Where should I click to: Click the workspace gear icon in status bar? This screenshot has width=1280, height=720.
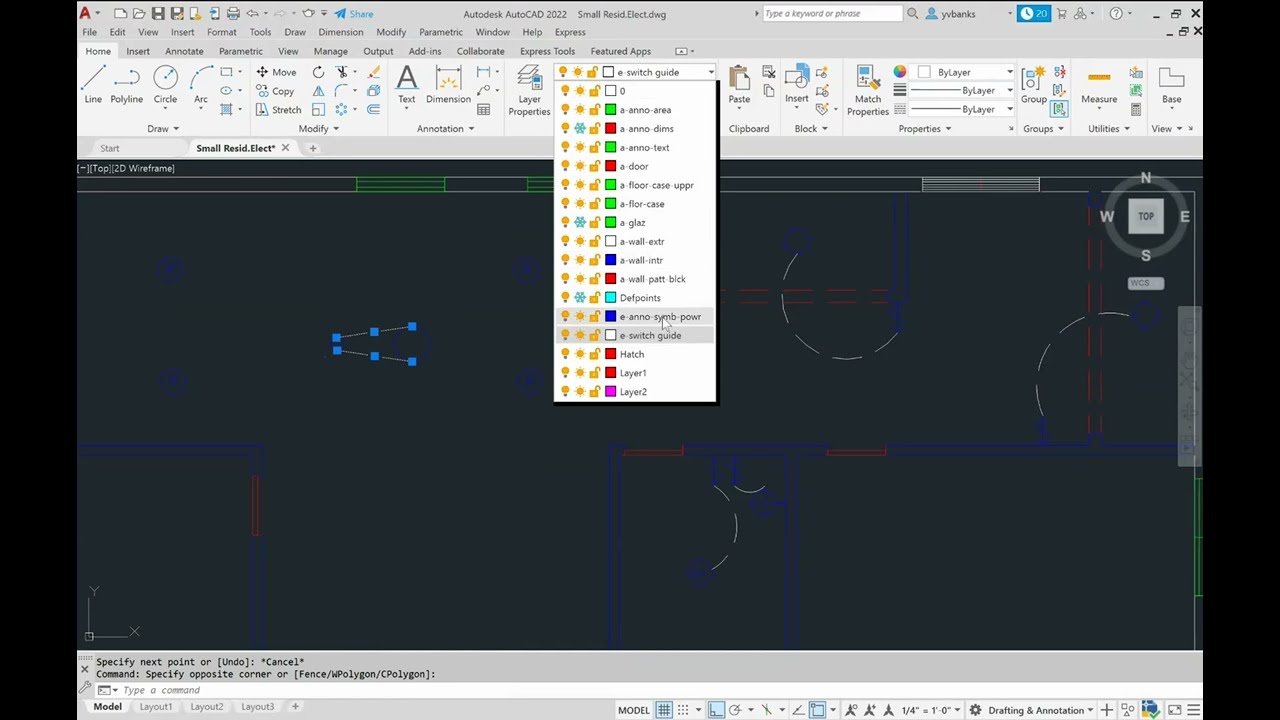[x=975, y=710]
